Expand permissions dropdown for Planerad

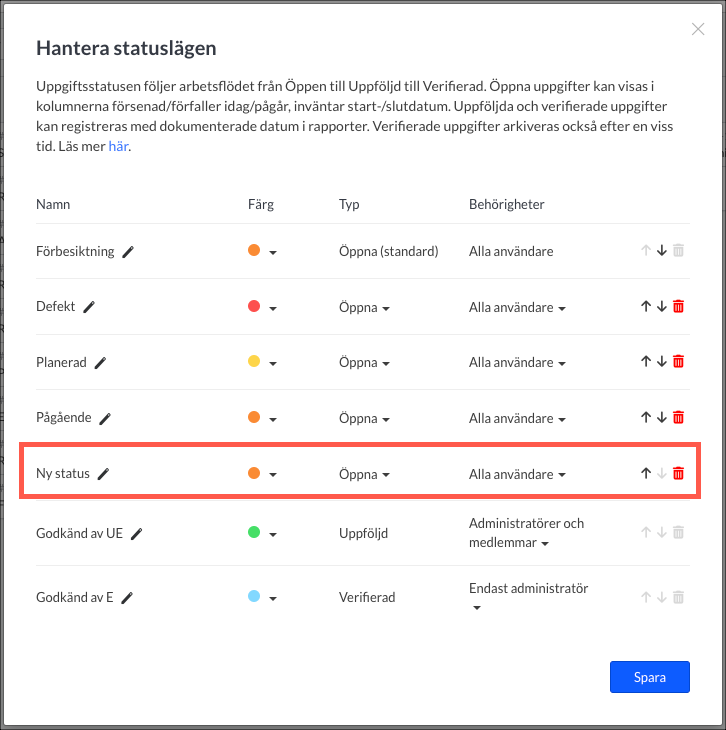click(517, 363)
